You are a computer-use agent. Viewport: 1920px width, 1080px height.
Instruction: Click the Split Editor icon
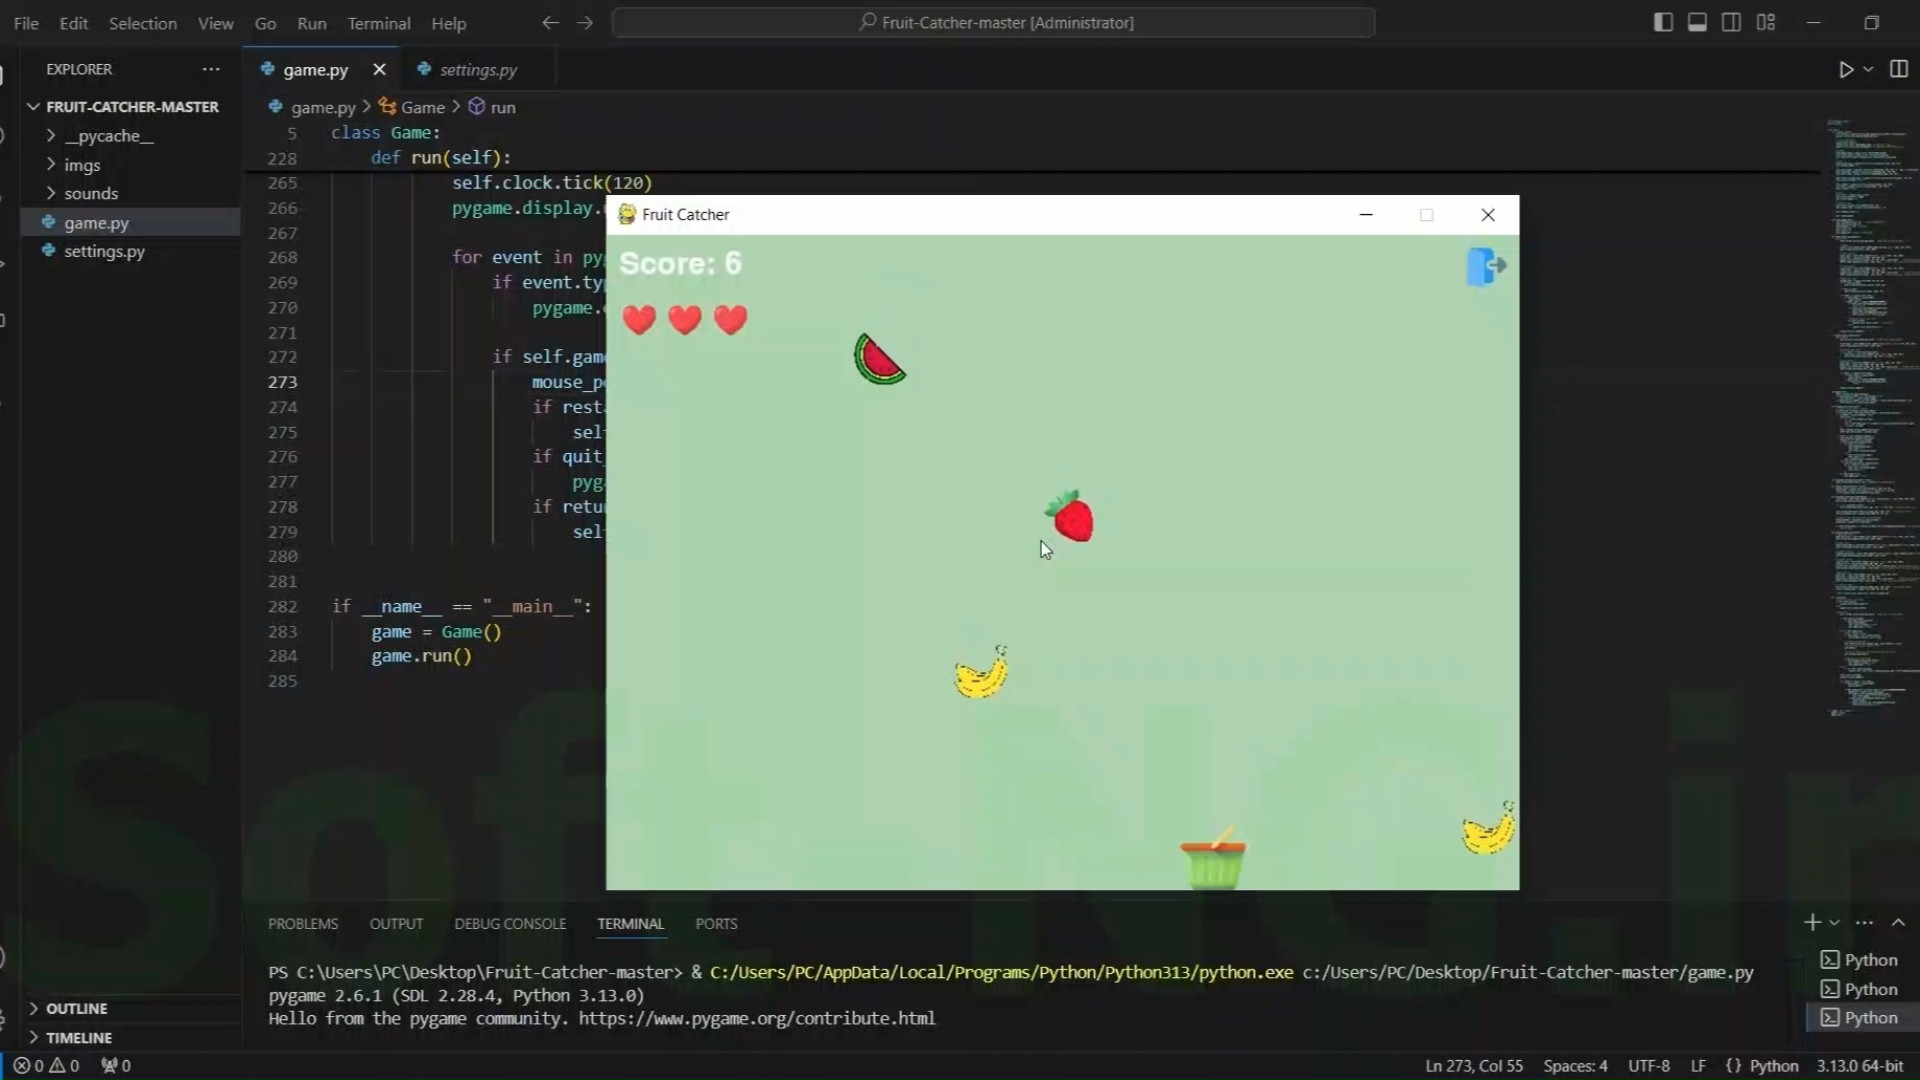[x=1898, y=69]
